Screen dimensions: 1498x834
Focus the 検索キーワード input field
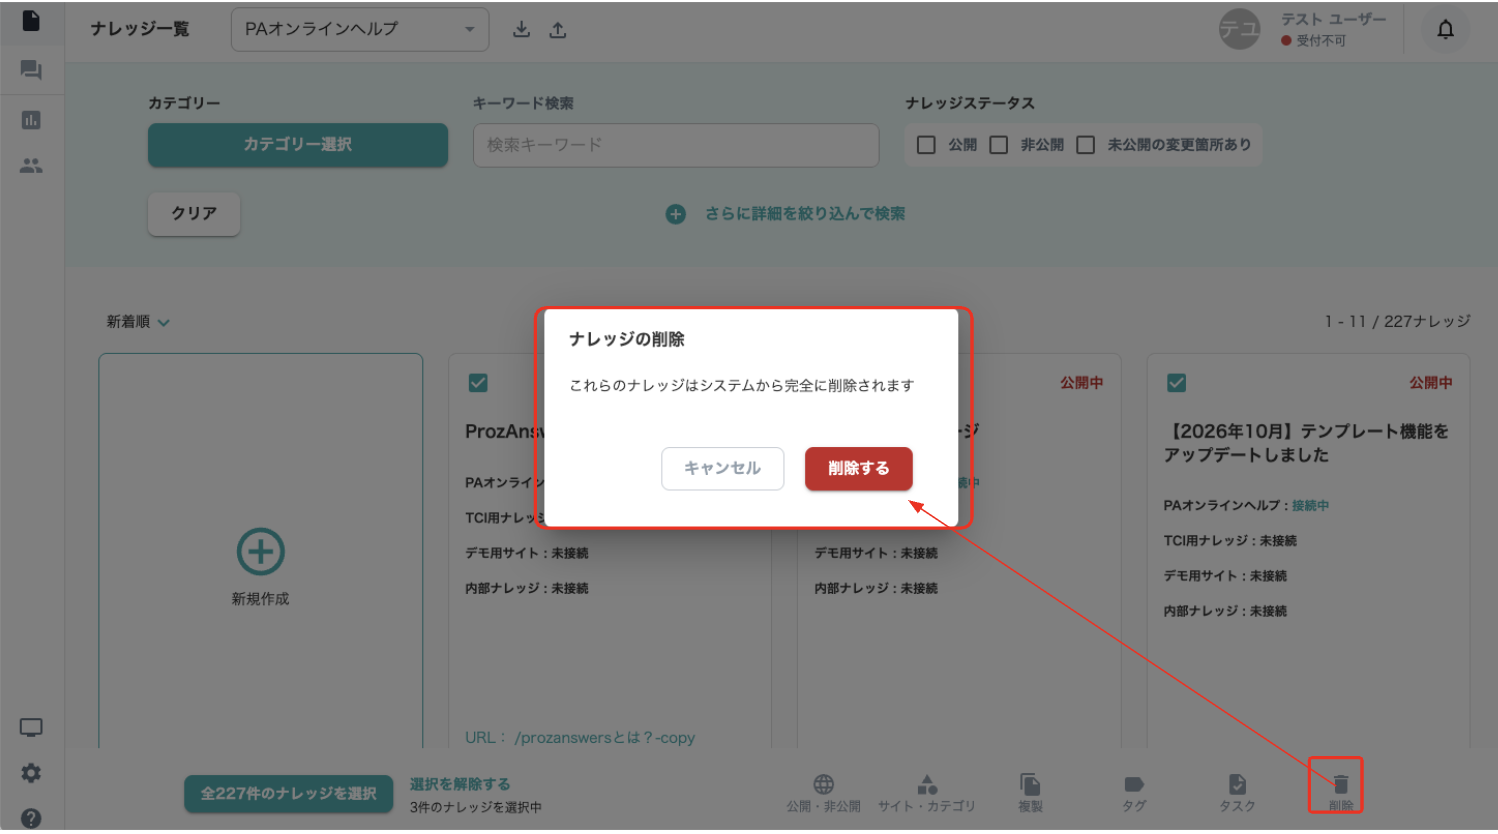point(676,145)
